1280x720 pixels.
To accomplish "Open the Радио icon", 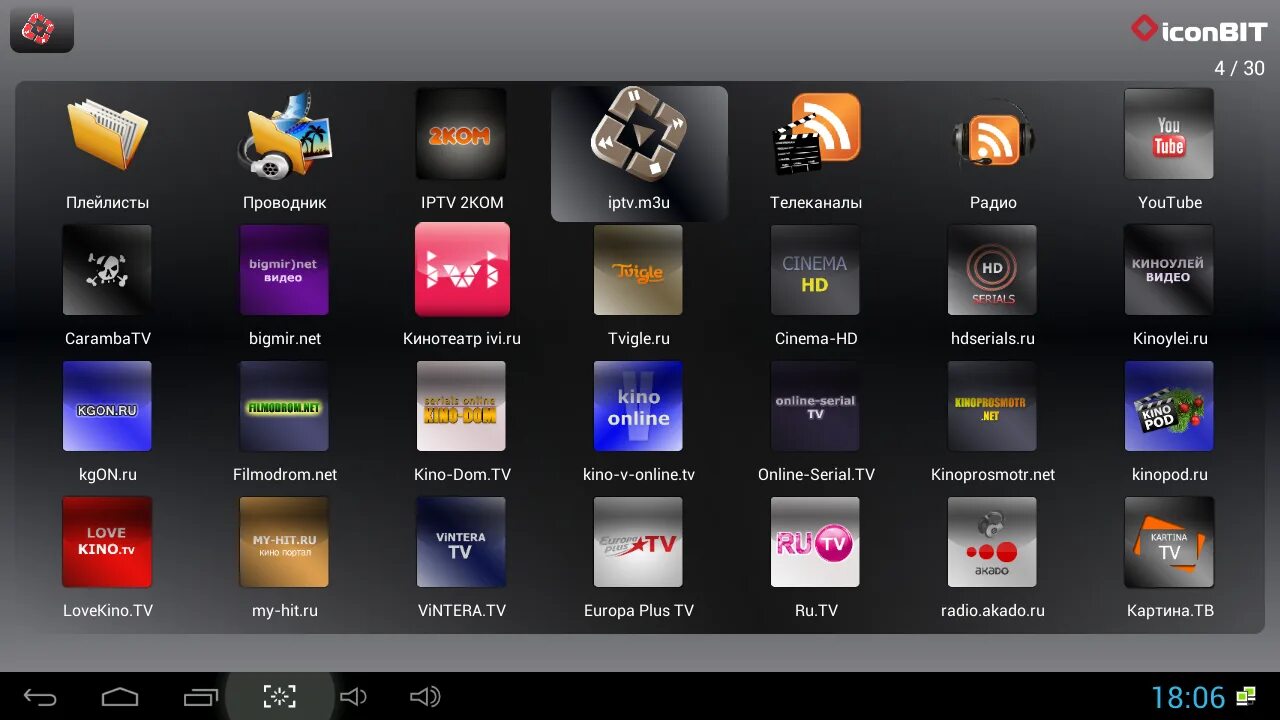I will 993,134.
